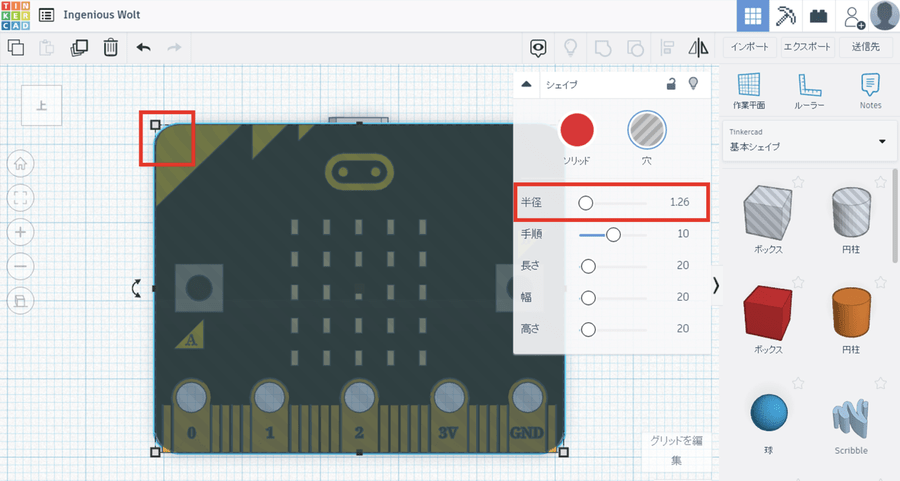The image size is (900, 481).
Task: Click the shapes panel scrollbar
Action: tap(895, 215)
